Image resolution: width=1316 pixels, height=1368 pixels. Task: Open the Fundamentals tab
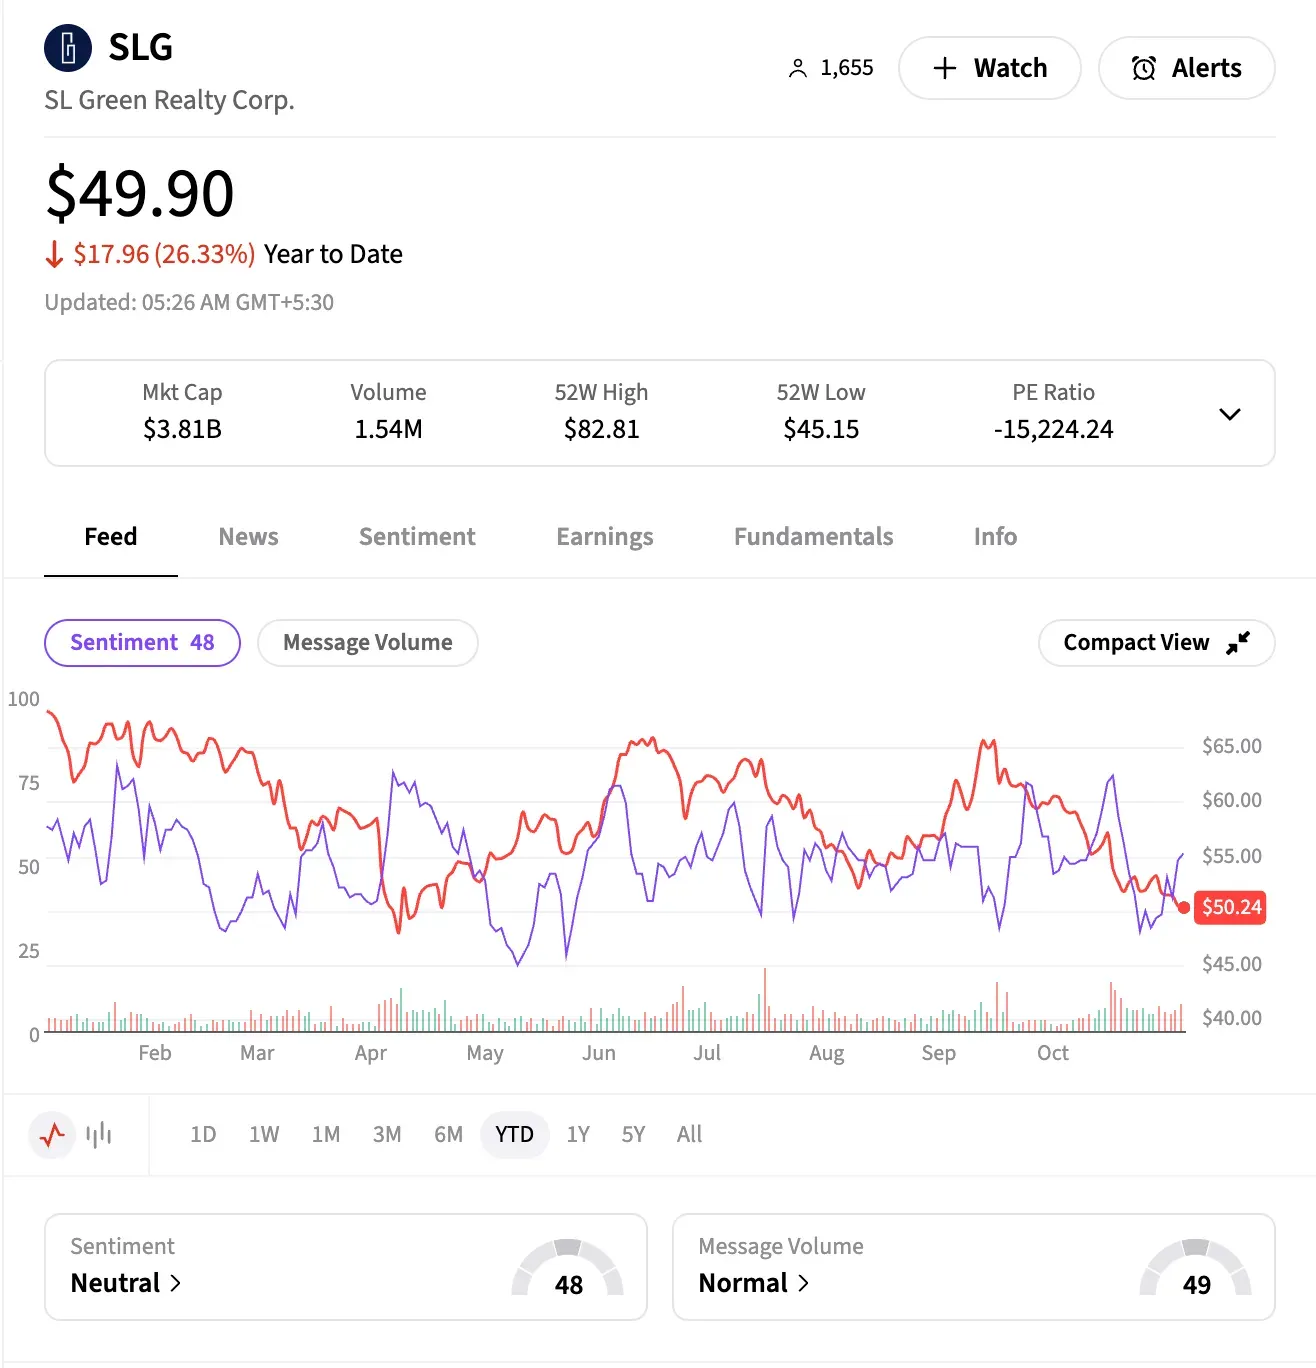(x=813, y=537)
